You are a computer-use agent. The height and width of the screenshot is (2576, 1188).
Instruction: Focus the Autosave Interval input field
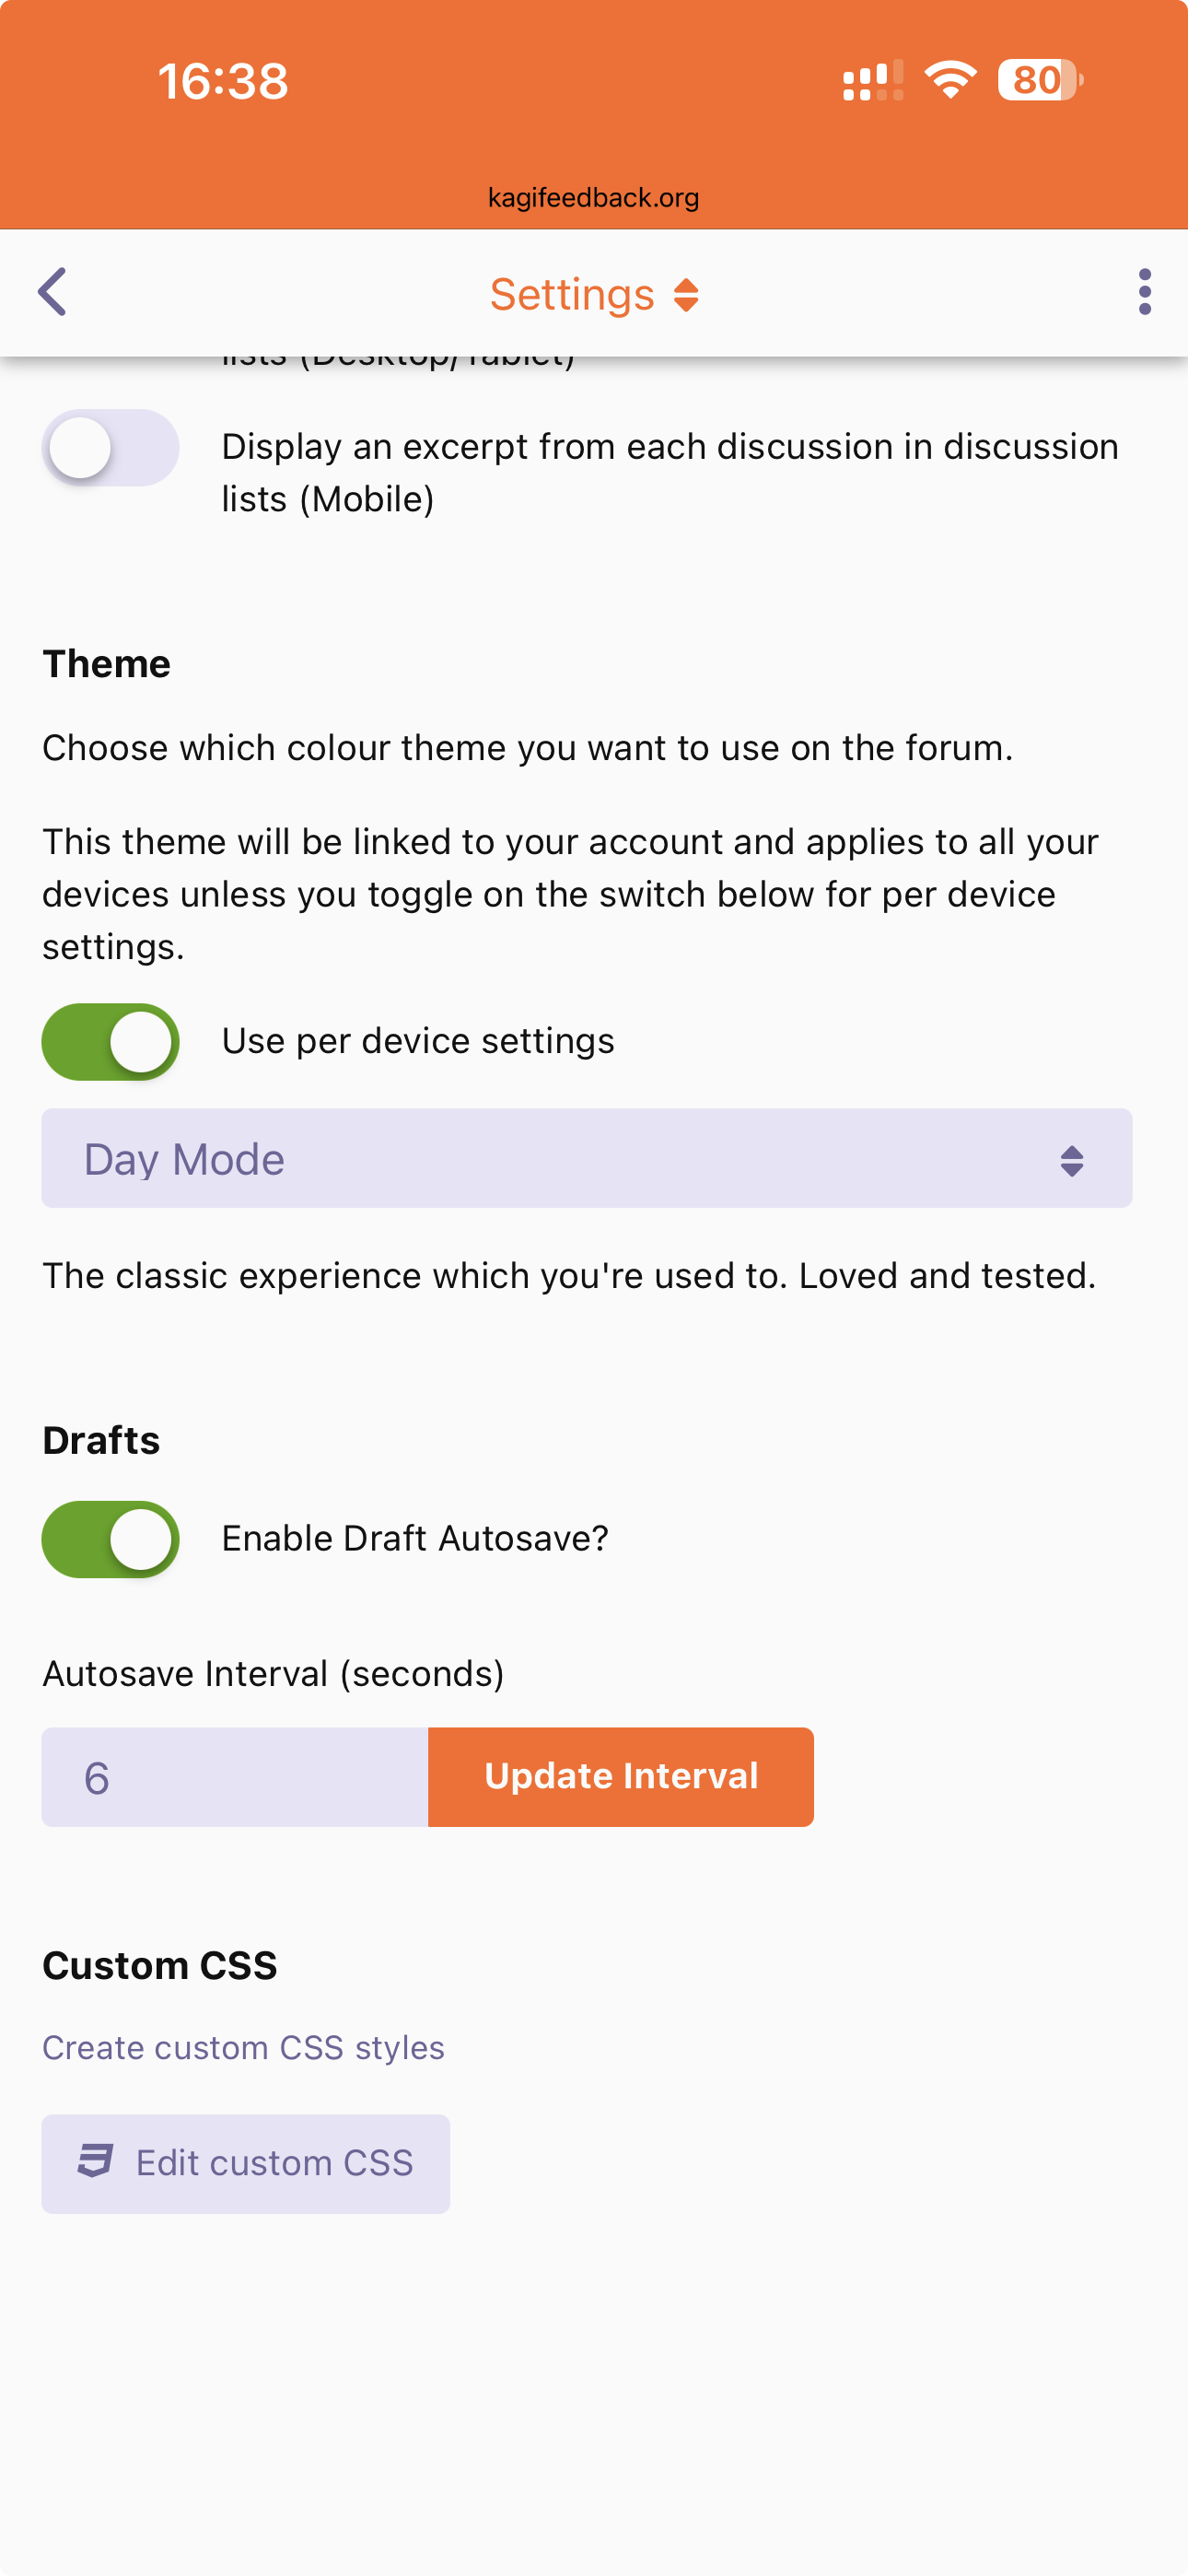pyautogui.click(x=235, y=1777)
